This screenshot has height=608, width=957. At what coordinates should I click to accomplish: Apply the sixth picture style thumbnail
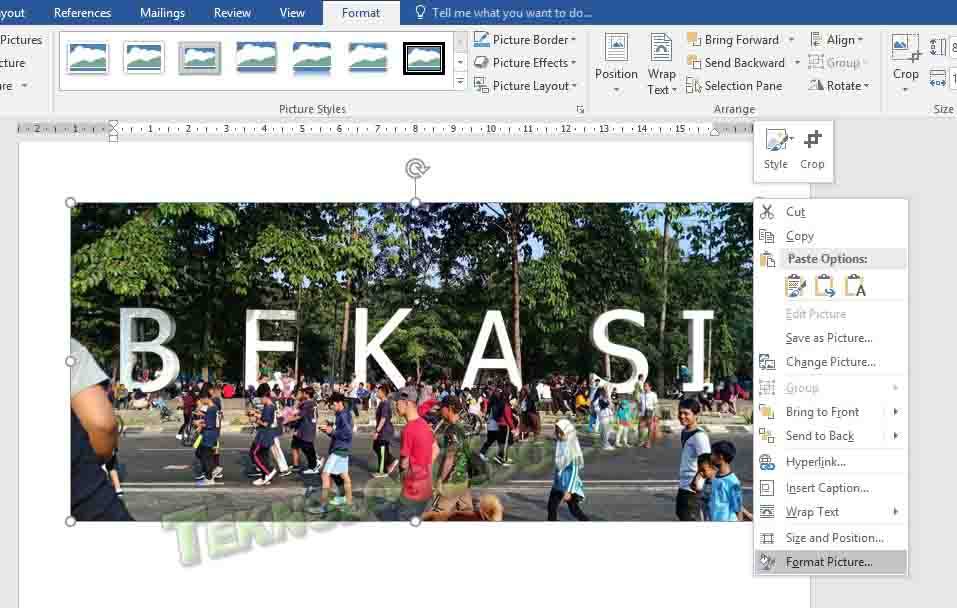point(368,59)
